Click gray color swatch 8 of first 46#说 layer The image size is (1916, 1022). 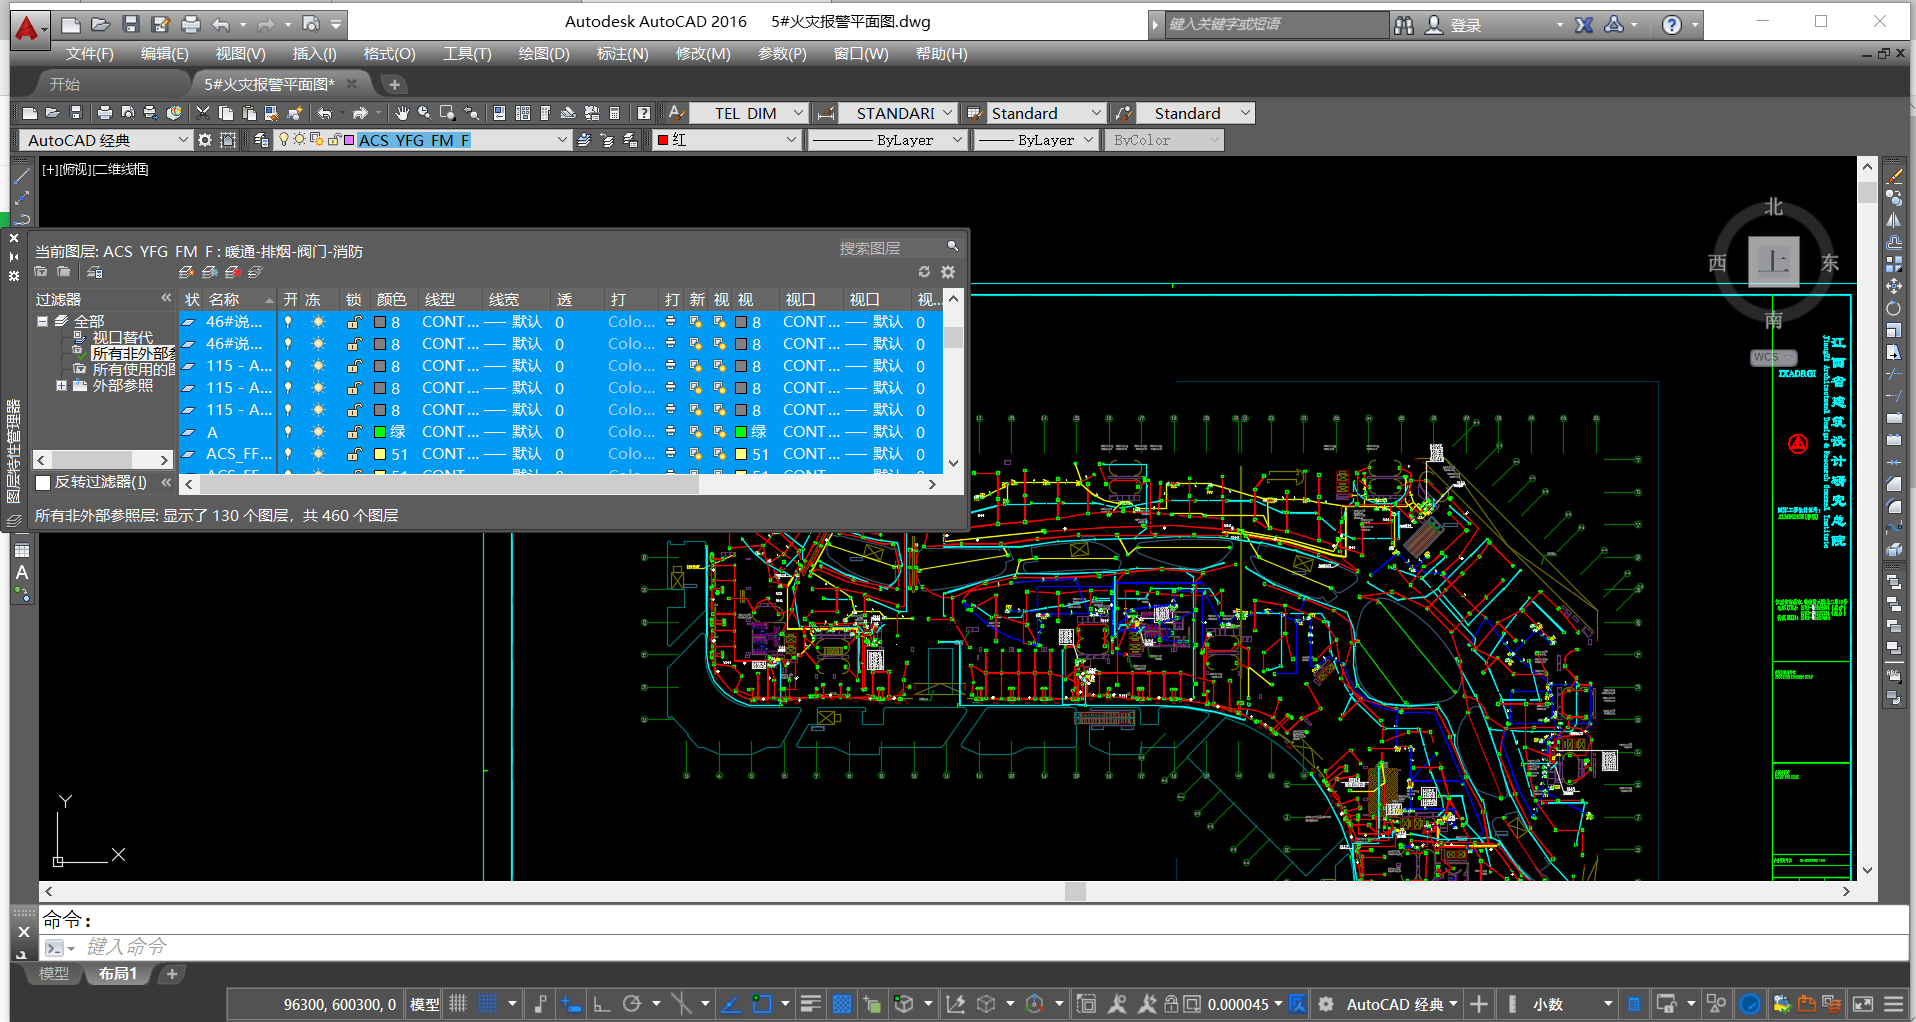[x=380, y=322]
